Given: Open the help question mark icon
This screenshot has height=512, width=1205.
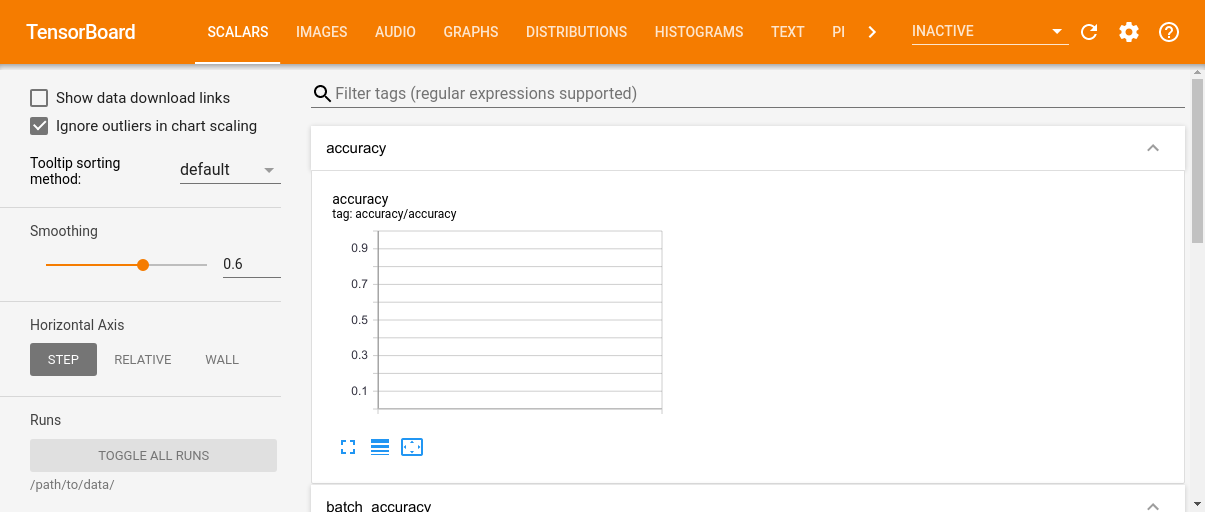Looking at the screenshot, I should coord(1169,32).
